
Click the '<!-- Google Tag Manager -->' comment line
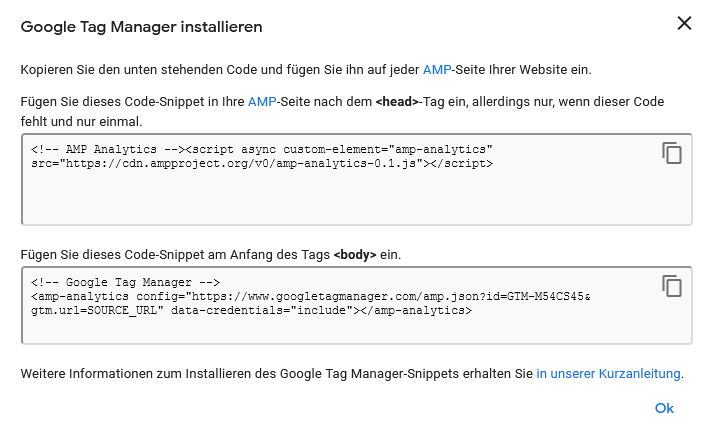125,283
